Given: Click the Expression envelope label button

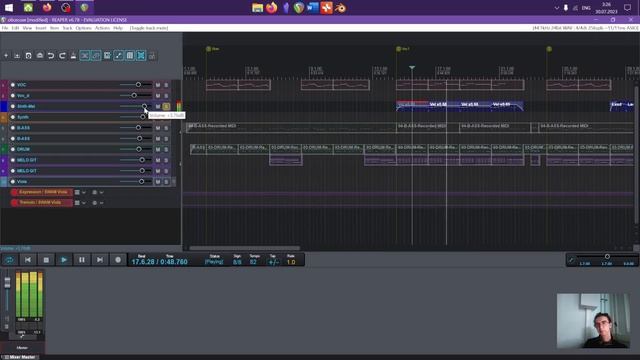Looking at the screenshot, I should tap(42, 192).
